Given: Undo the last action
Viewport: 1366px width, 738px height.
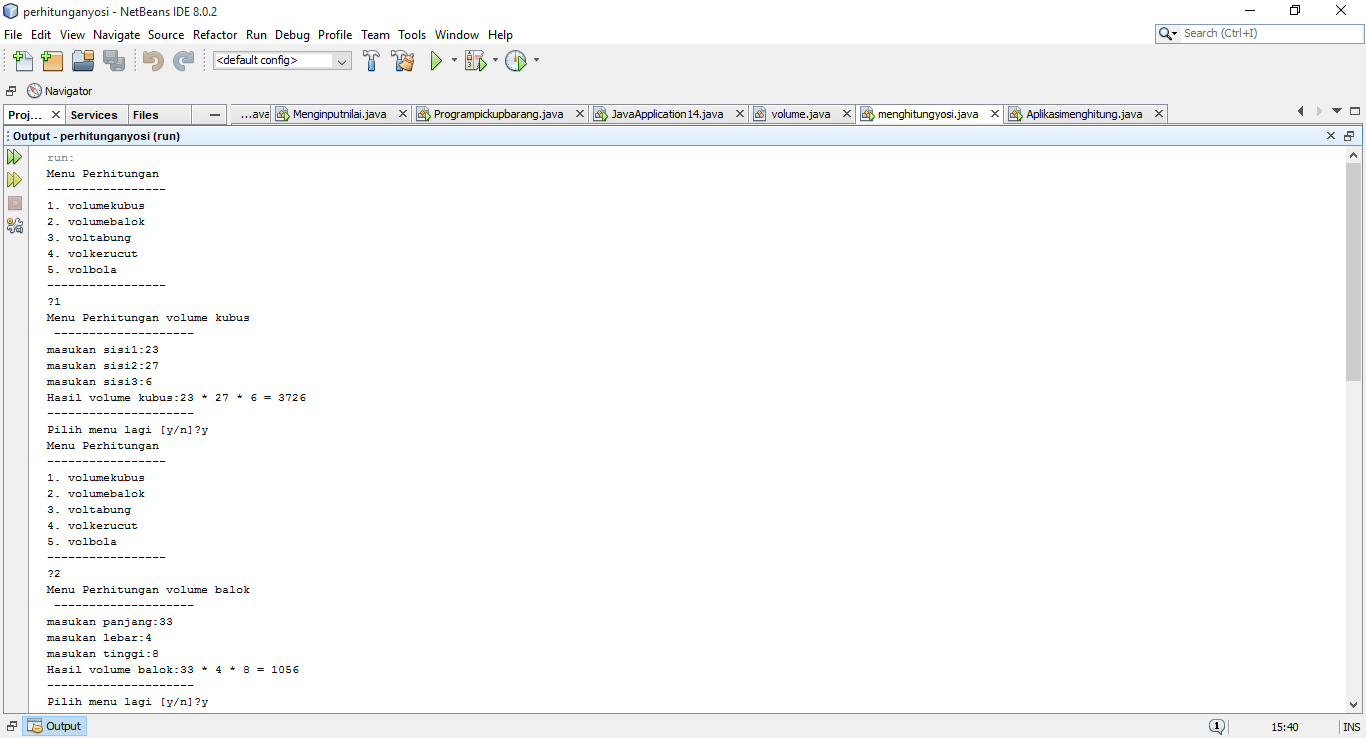Looking at the screenshot, I should [x=151, y=60].
